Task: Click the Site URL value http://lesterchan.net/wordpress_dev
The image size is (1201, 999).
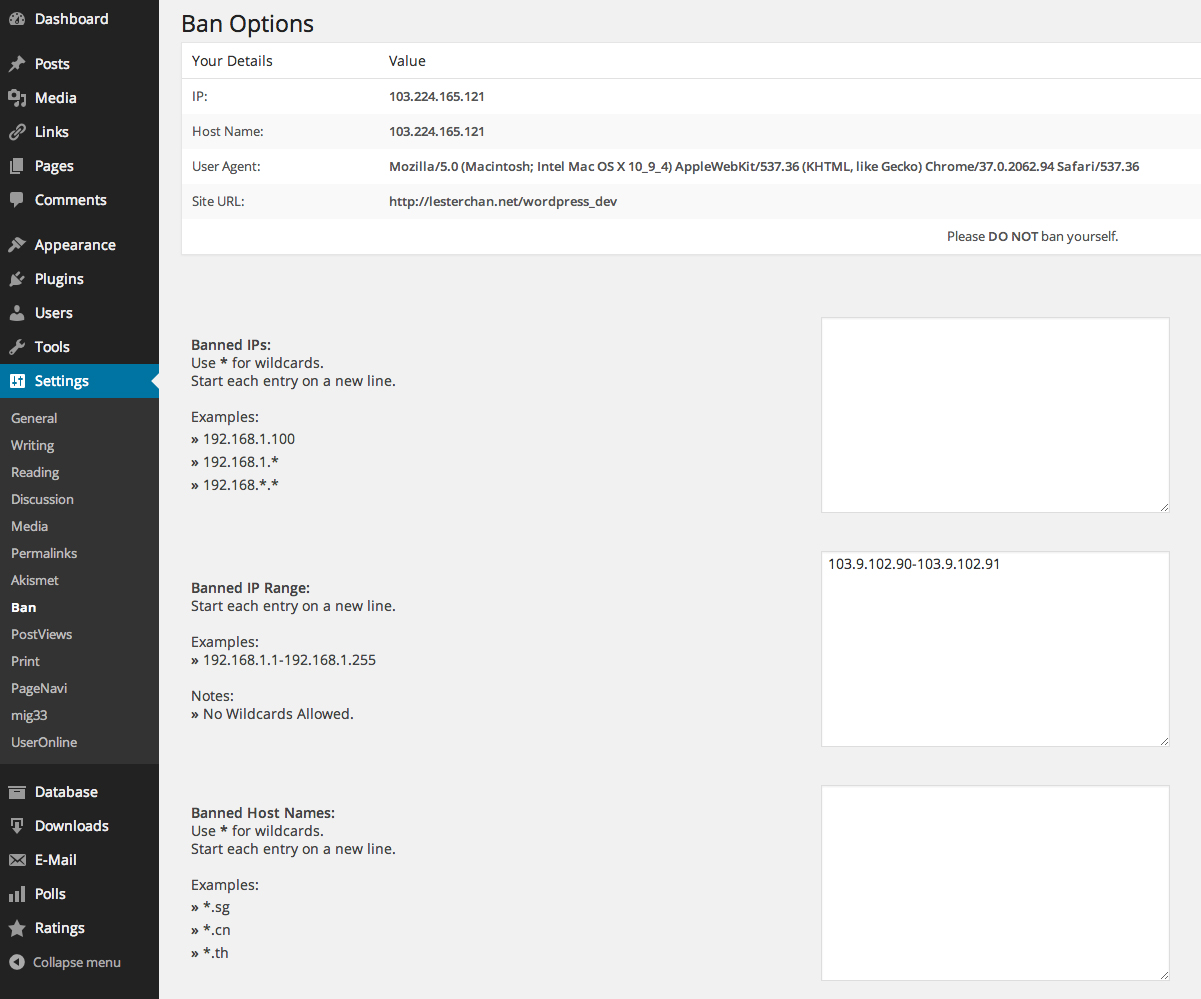Action: (503, 201)
